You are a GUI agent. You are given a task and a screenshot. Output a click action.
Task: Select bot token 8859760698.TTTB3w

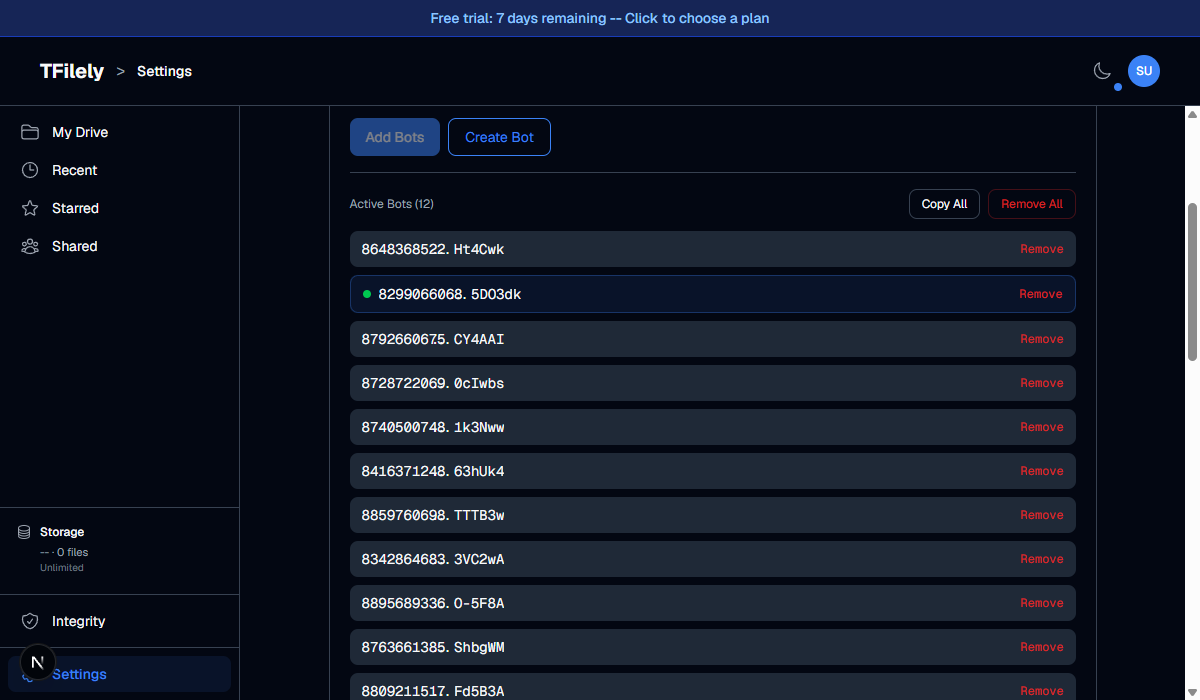[433, 515]
